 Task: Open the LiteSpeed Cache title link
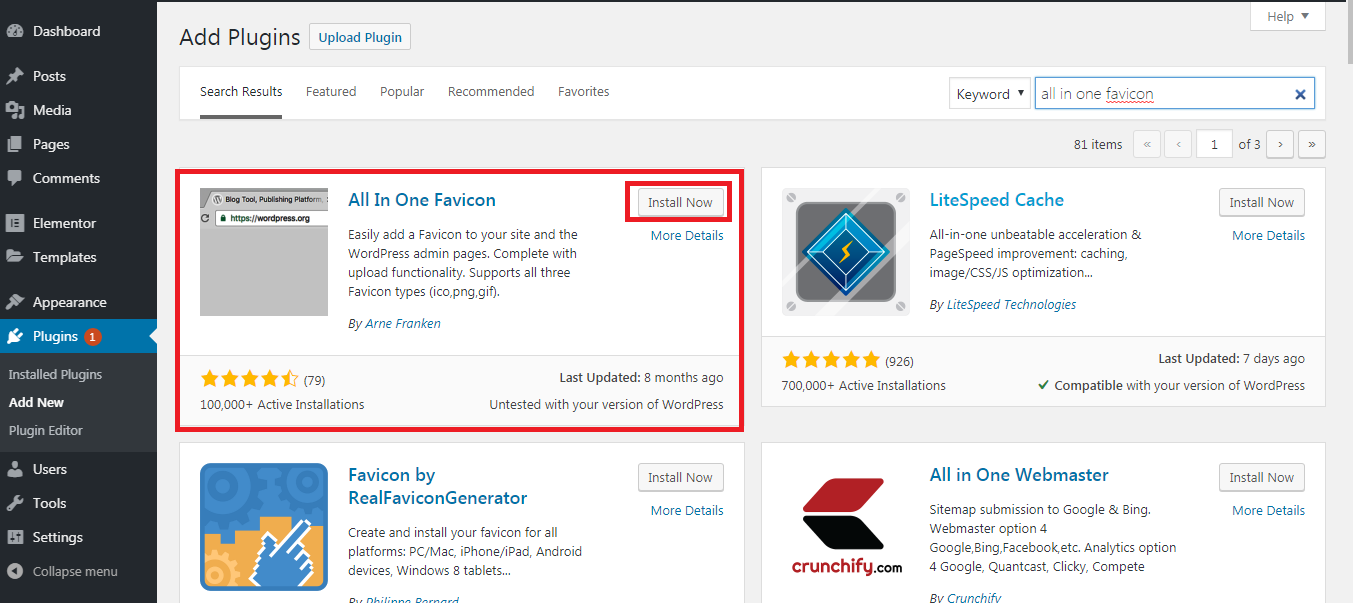click(x=997, y=200)
